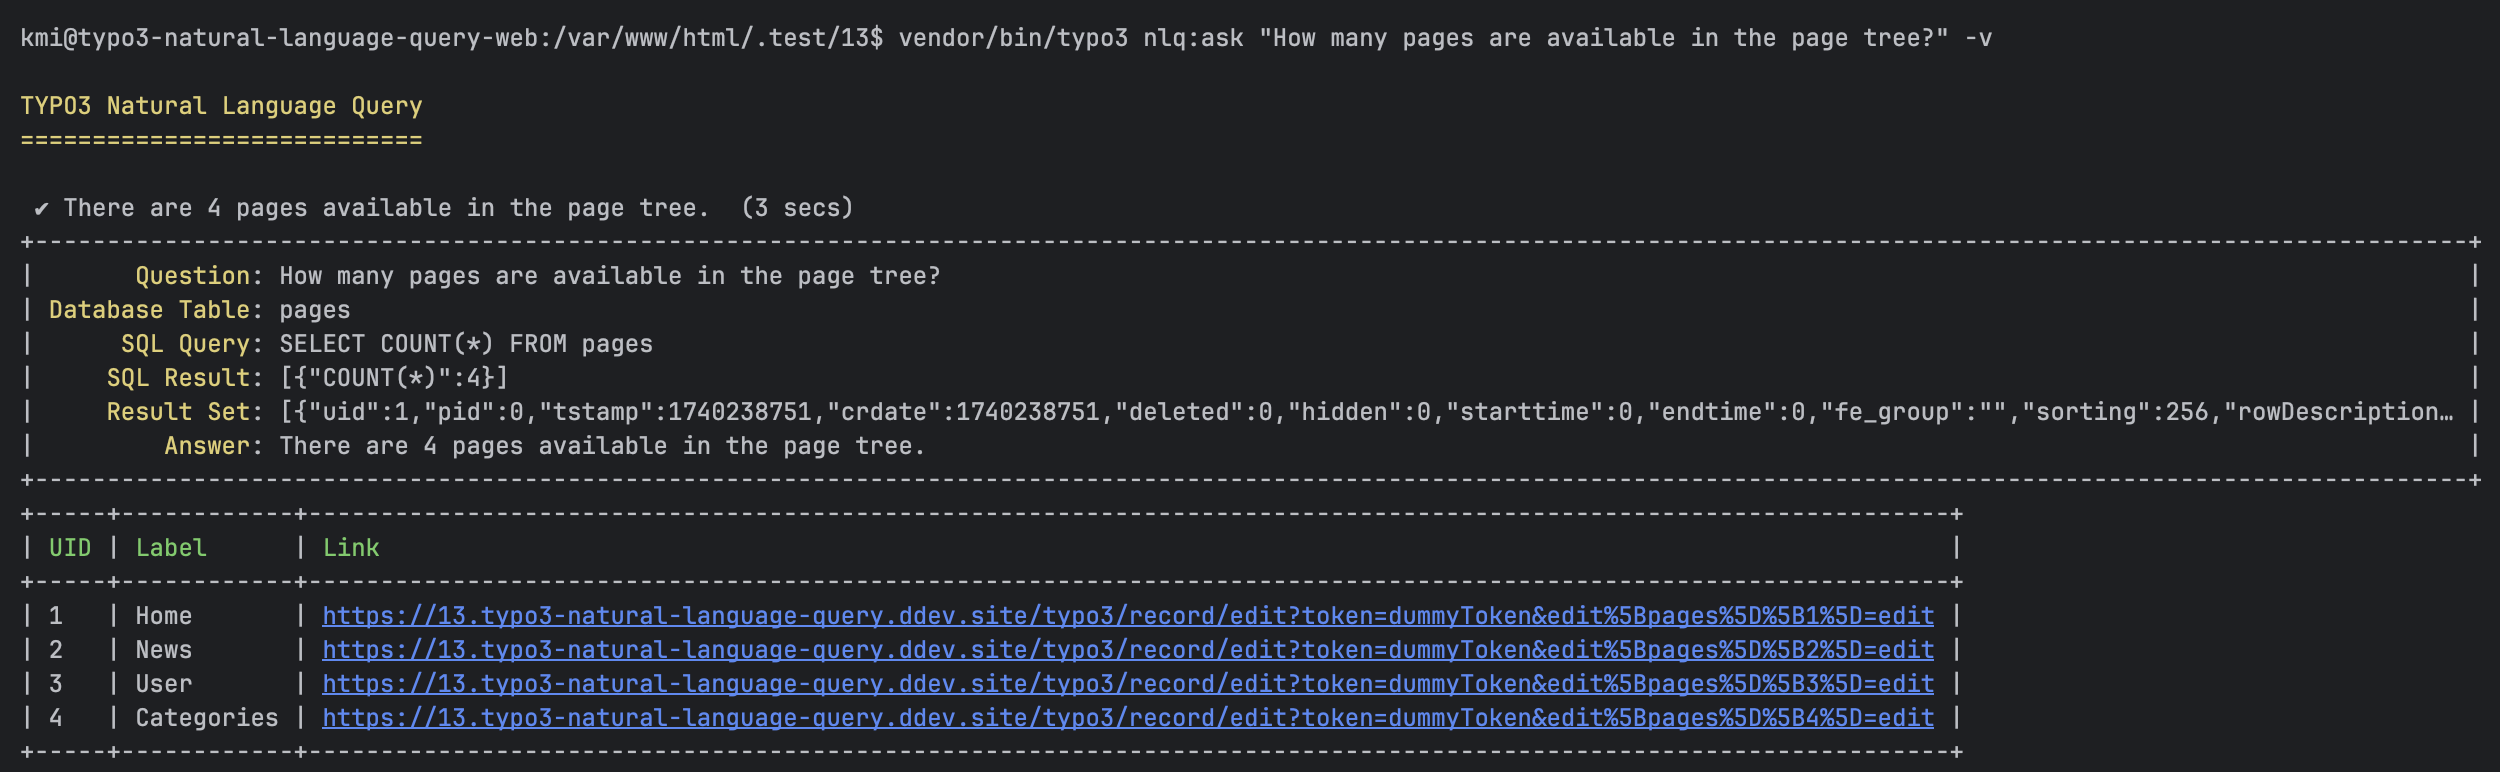
Task: Open the edit link for Home page
Action: [x=1127, y=616]
